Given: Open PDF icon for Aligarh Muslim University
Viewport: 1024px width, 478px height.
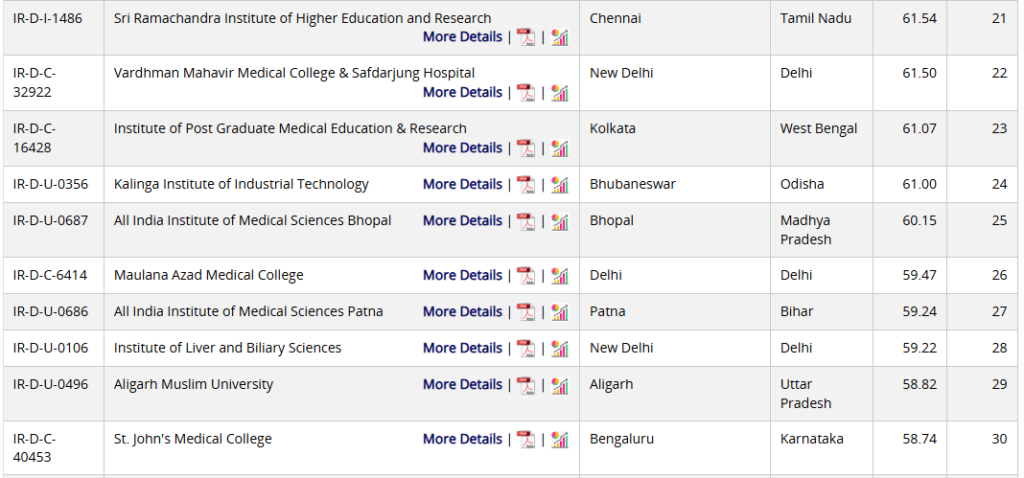Looking at the screenshot, I should [525, 385].
